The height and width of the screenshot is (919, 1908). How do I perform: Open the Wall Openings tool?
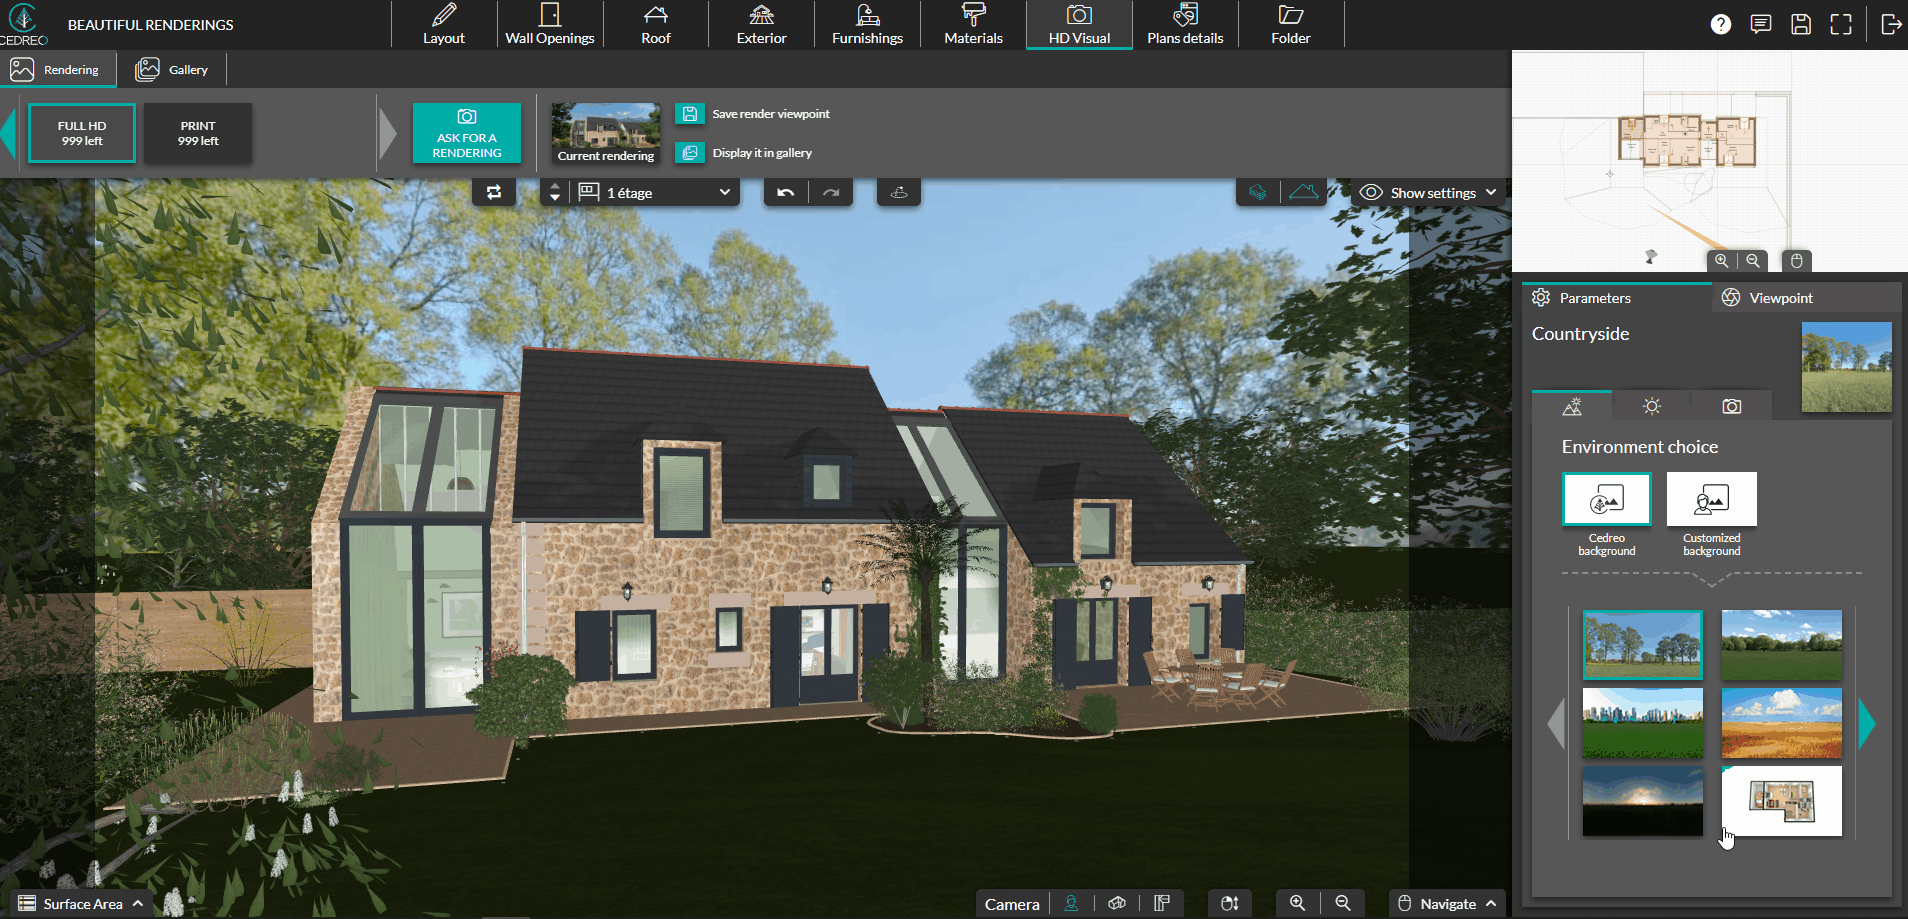[x=549, y=24]
